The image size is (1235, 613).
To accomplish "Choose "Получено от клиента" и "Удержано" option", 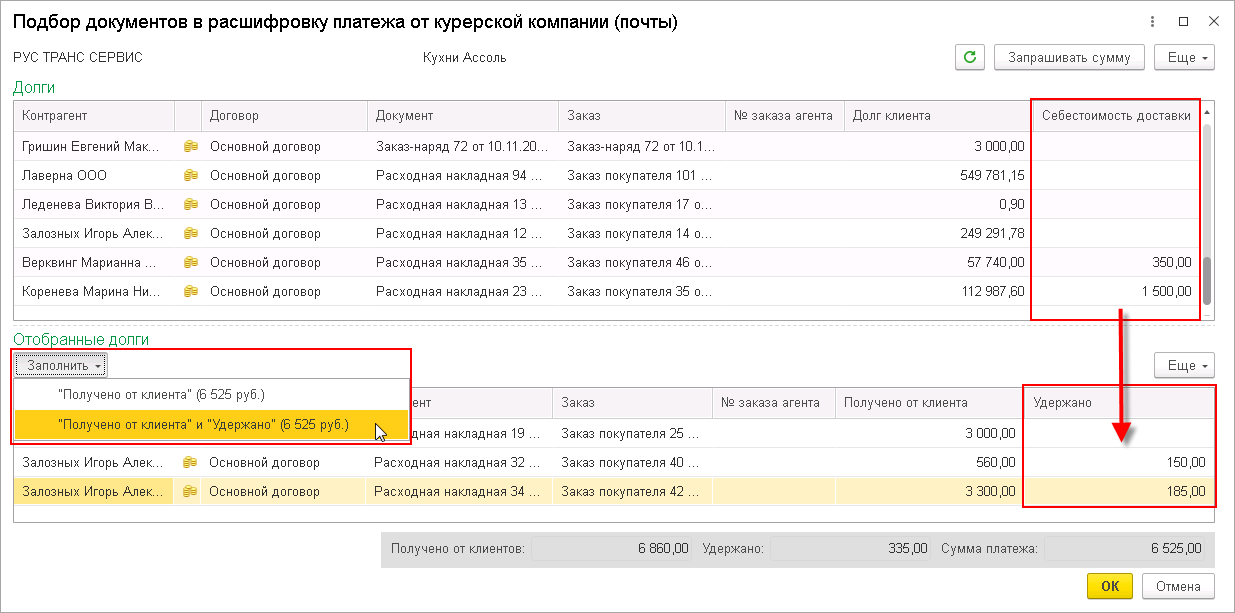I will 204,424.
